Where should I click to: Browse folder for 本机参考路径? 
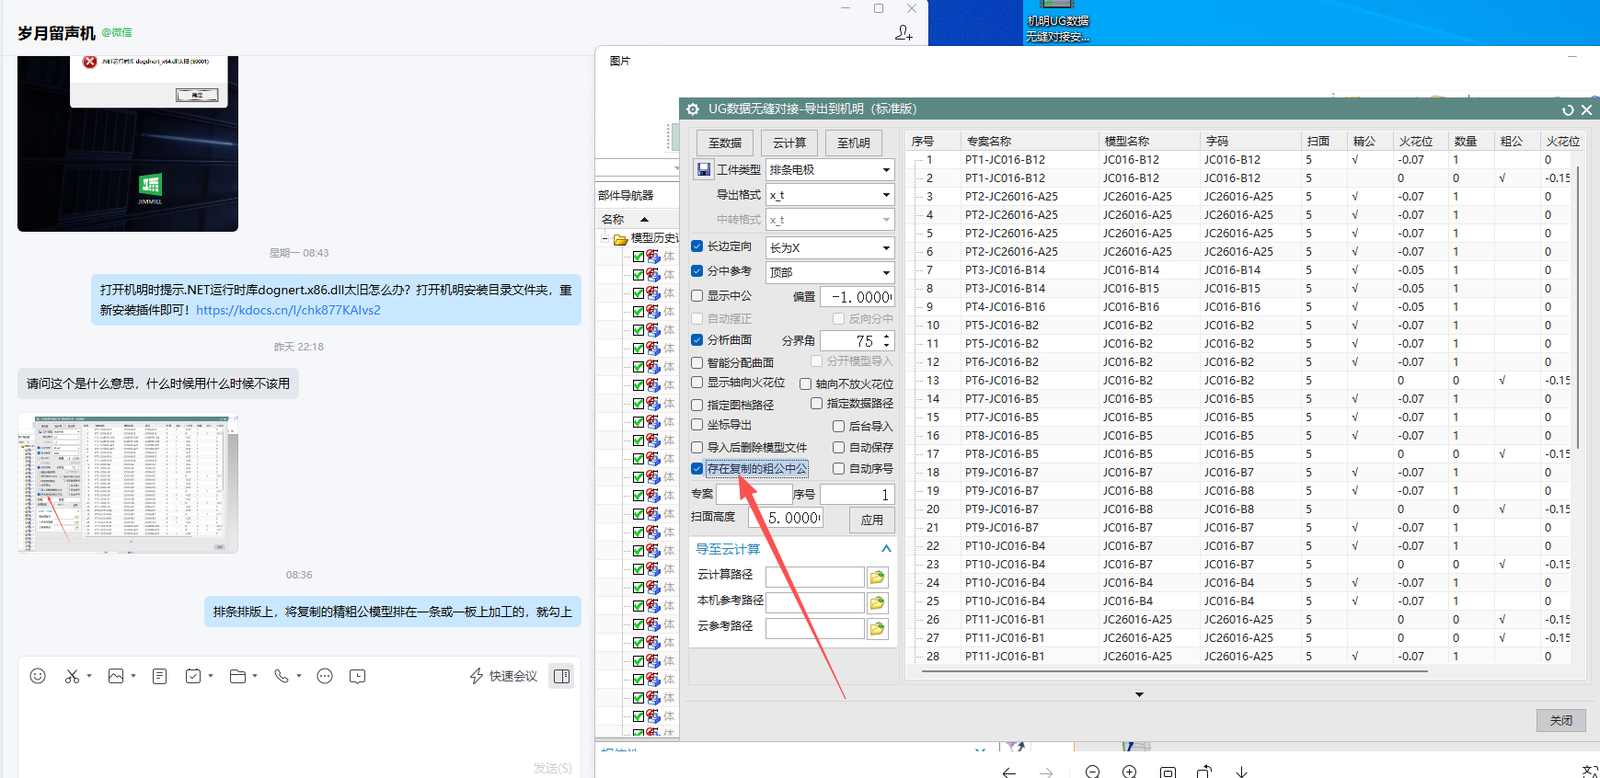pyautogui.click(x=877, y=602)
